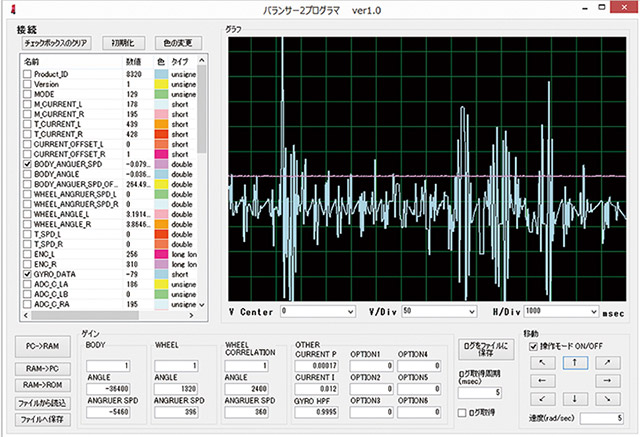Click the GYRO HPF input field

[317, 412]
